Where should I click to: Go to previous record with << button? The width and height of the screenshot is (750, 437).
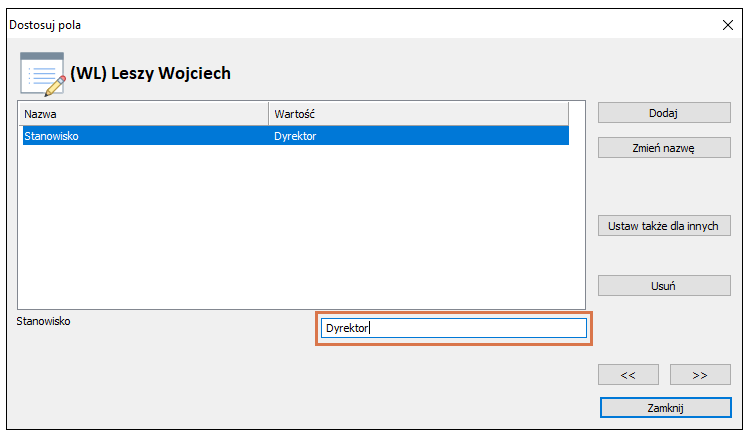628,375
